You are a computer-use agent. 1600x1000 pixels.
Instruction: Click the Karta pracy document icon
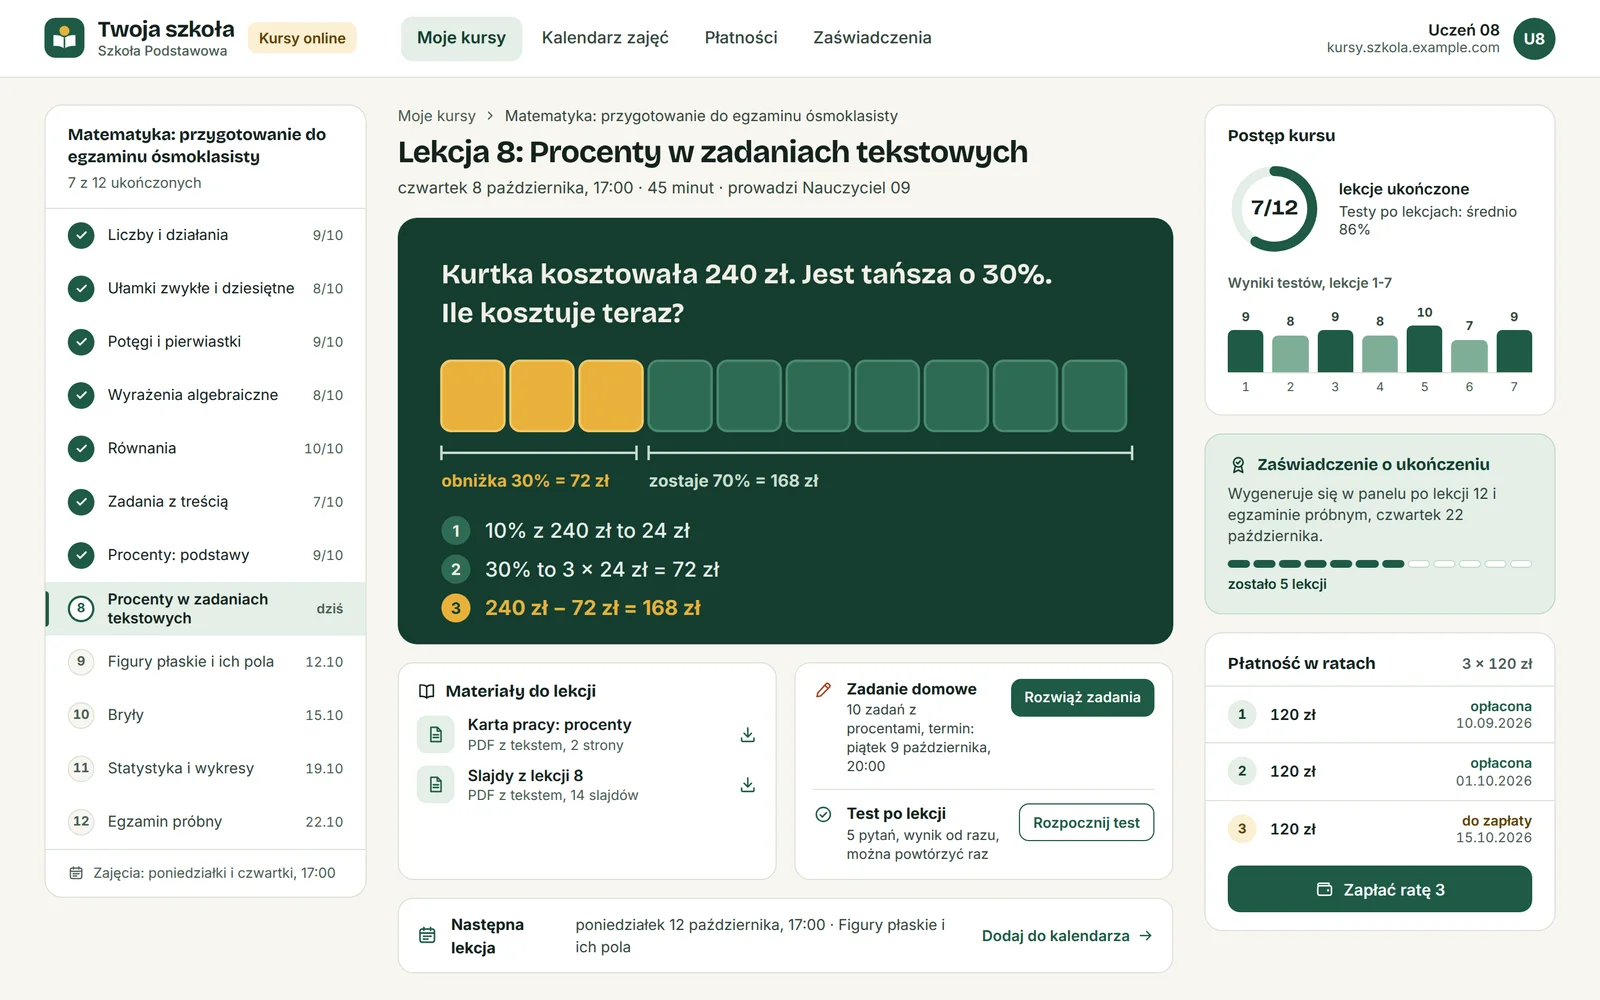(x=436, y=735)
